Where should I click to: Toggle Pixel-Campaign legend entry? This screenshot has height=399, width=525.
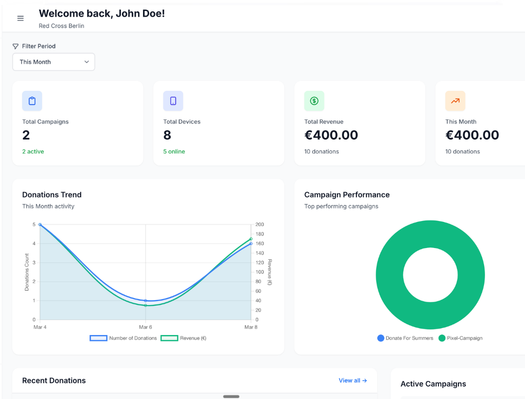click(461, 338)
